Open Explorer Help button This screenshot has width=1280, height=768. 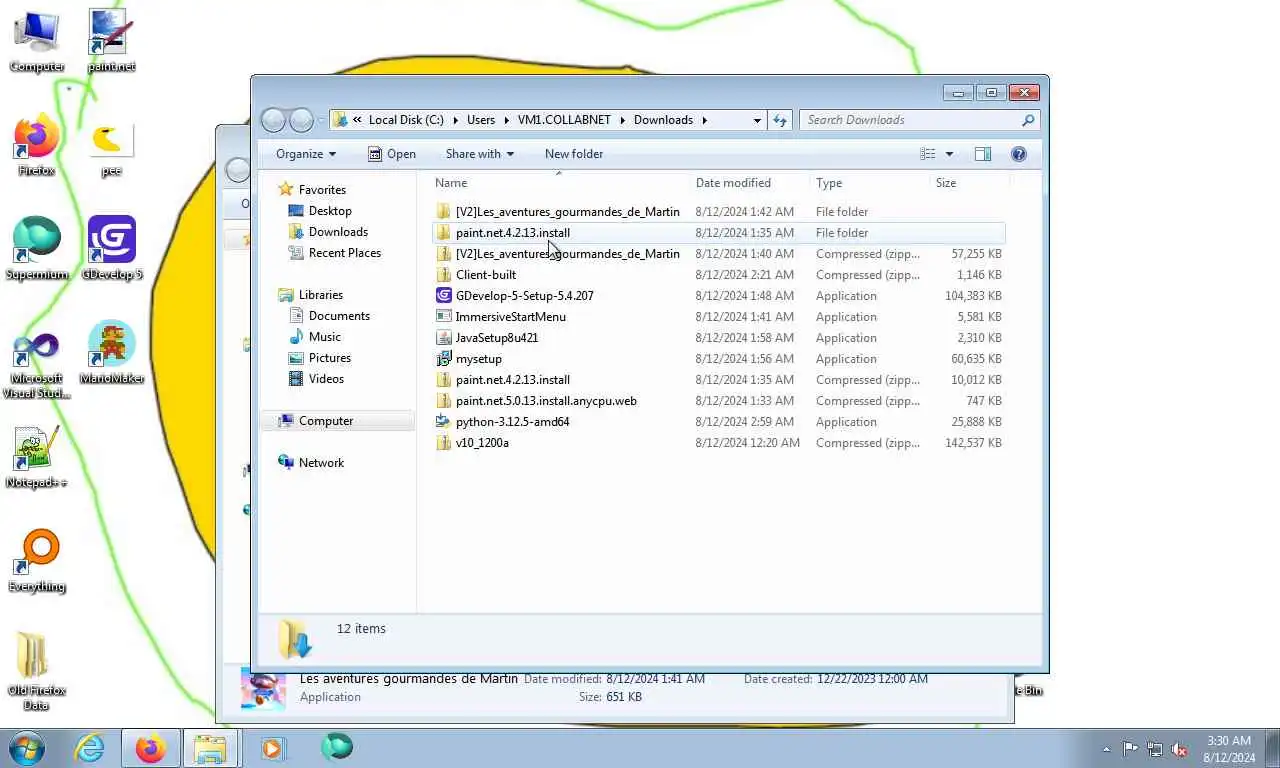point(1019,154)
